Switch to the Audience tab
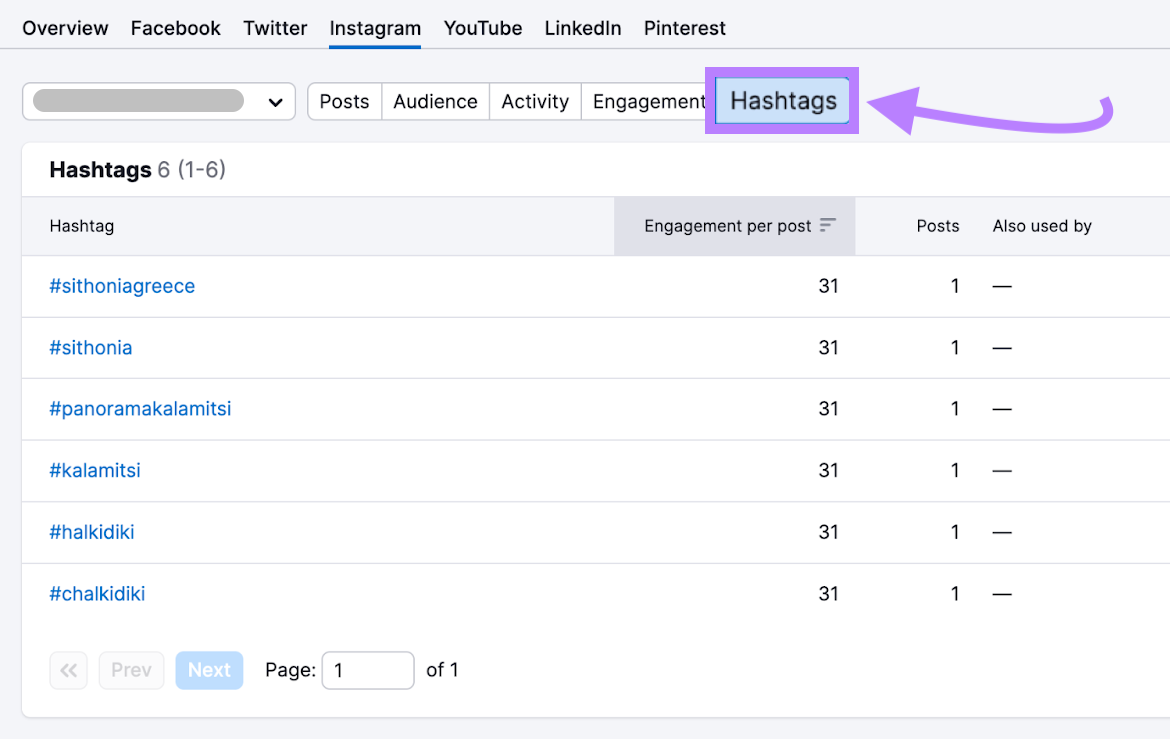This screenshot has height=739, width=1170. click(435, 101)
